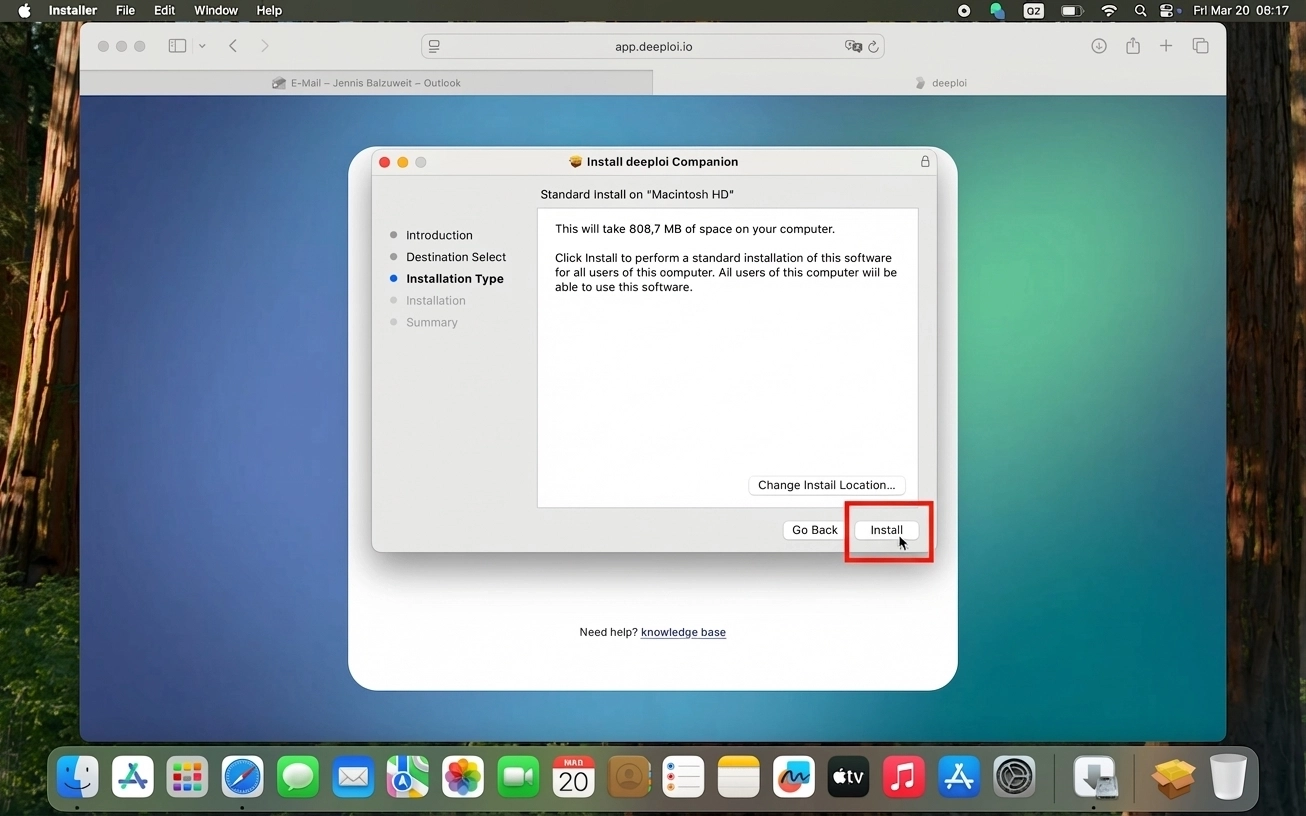Image resolution: width=1306 pixels, height=816 pixels.
Task: Switch to the Outlook E-Mail tab
Action: tap(366, 83)
